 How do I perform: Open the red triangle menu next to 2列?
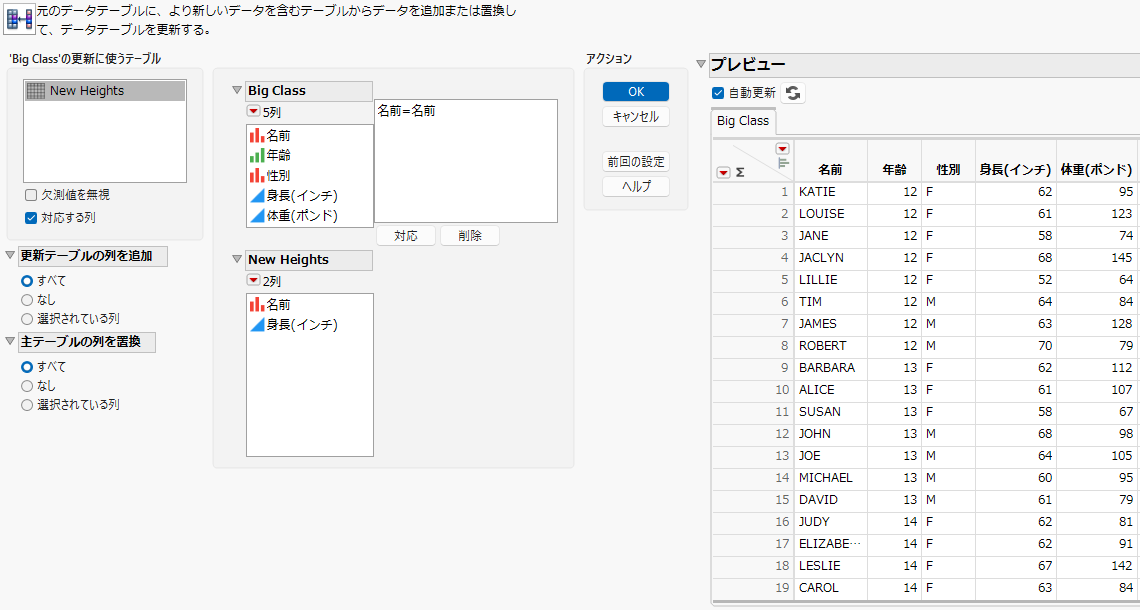pos(254,281)
